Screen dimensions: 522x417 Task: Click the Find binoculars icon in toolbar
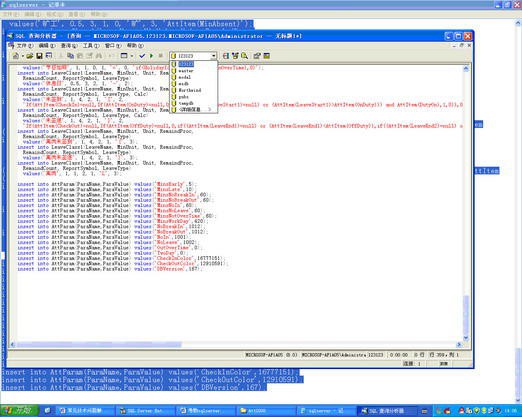99,56
